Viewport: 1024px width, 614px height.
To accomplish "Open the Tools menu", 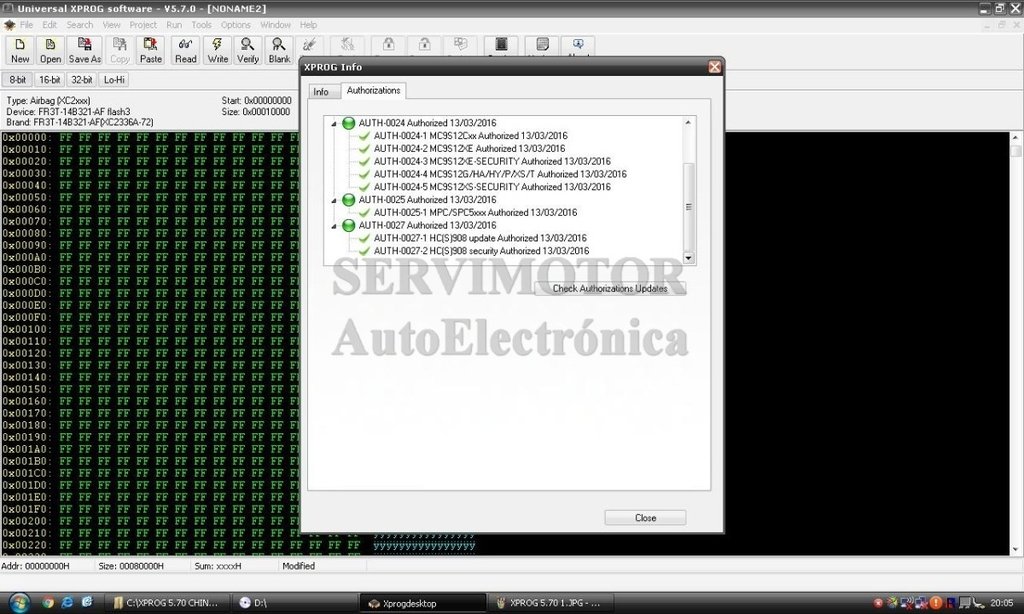I will coord(201,24).
